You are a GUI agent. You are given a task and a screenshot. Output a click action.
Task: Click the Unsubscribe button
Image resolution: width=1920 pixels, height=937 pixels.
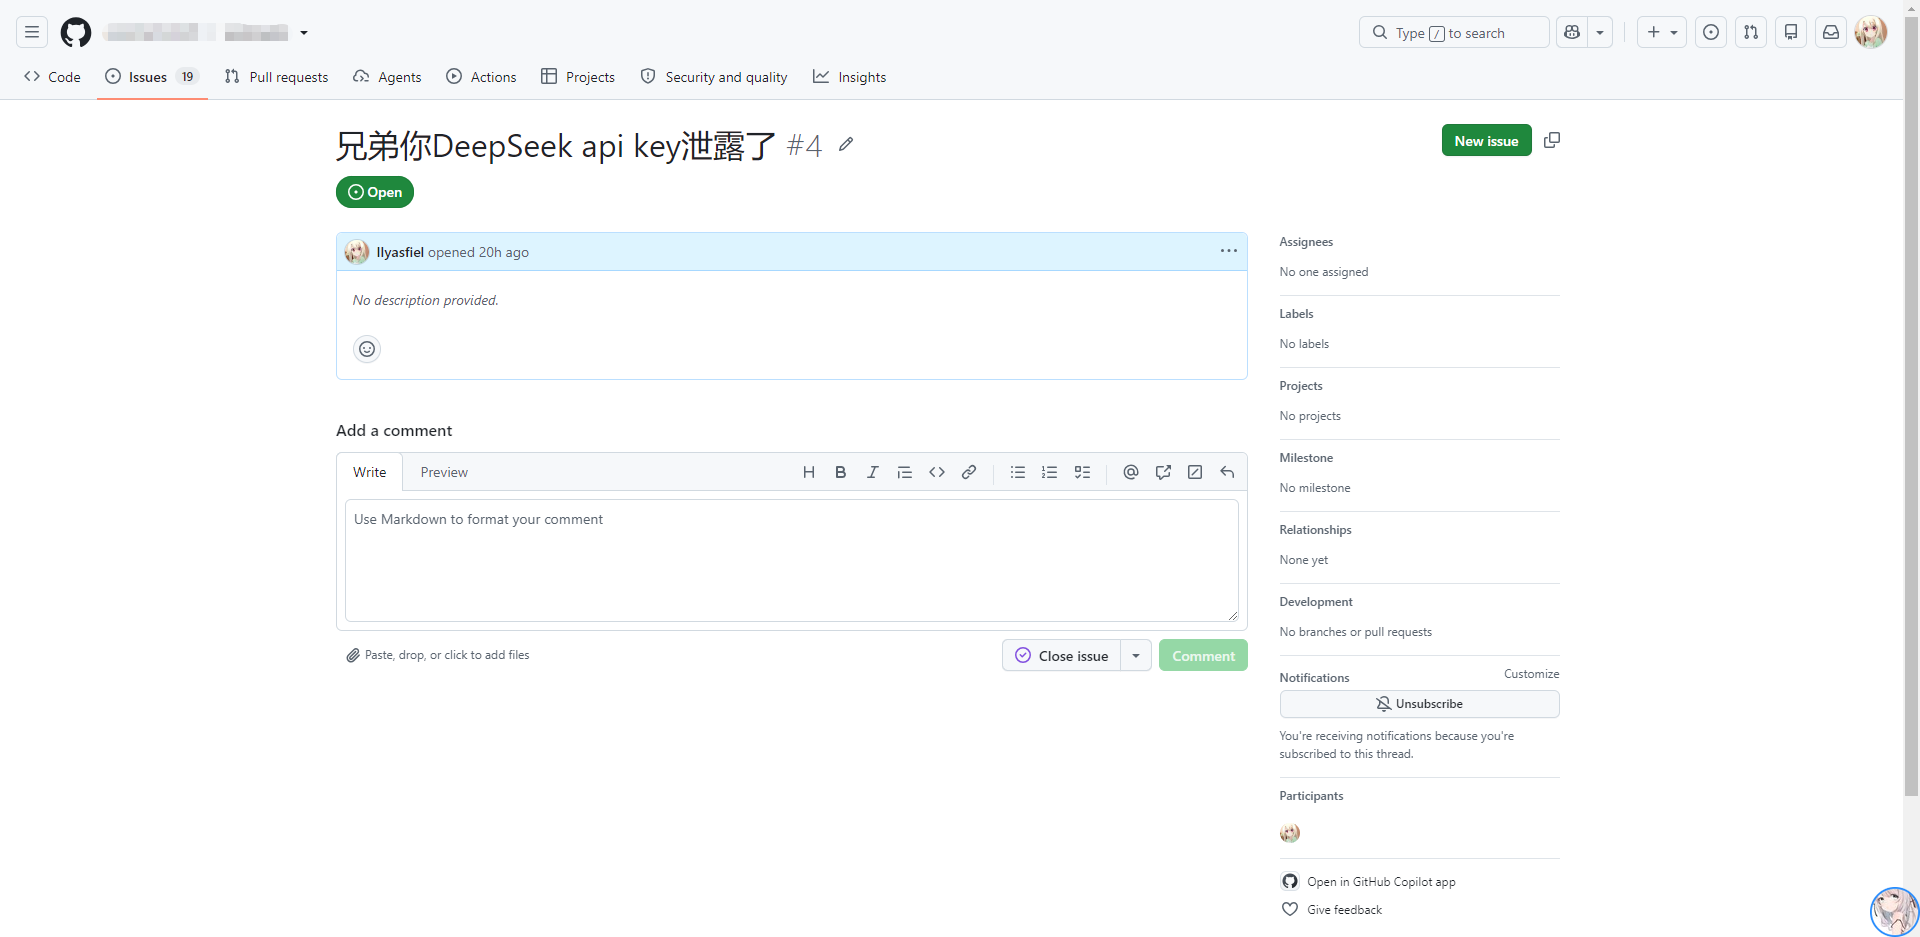coord(1419,704)
